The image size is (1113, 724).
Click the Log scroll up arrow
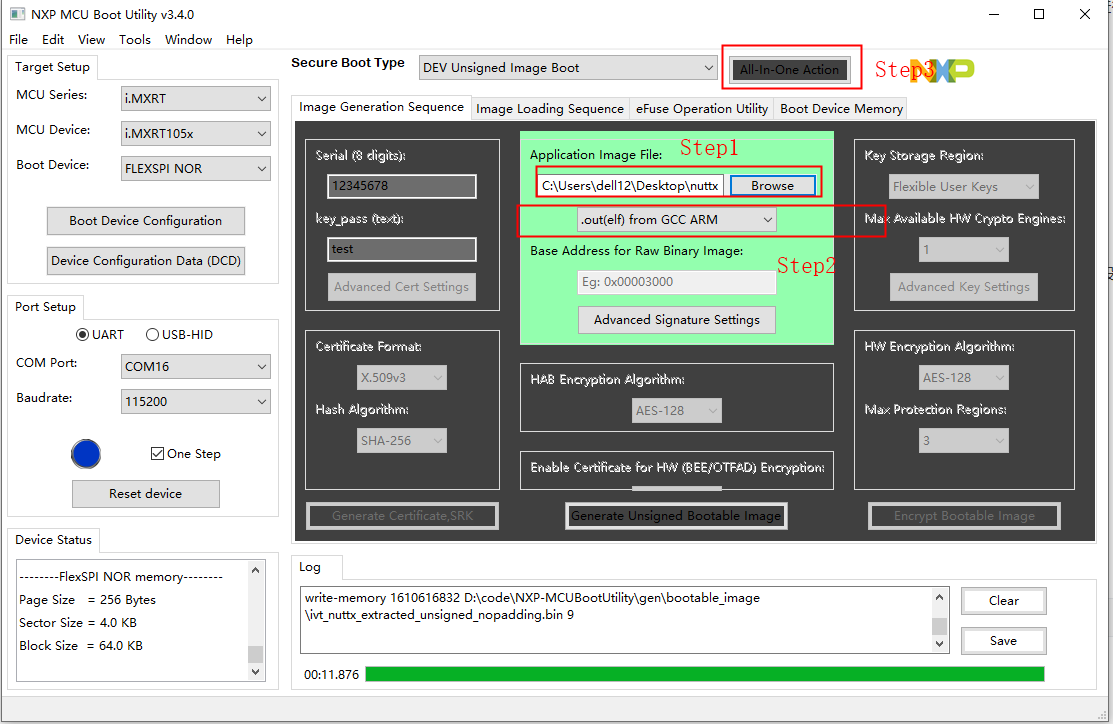(x=939, y=597)
